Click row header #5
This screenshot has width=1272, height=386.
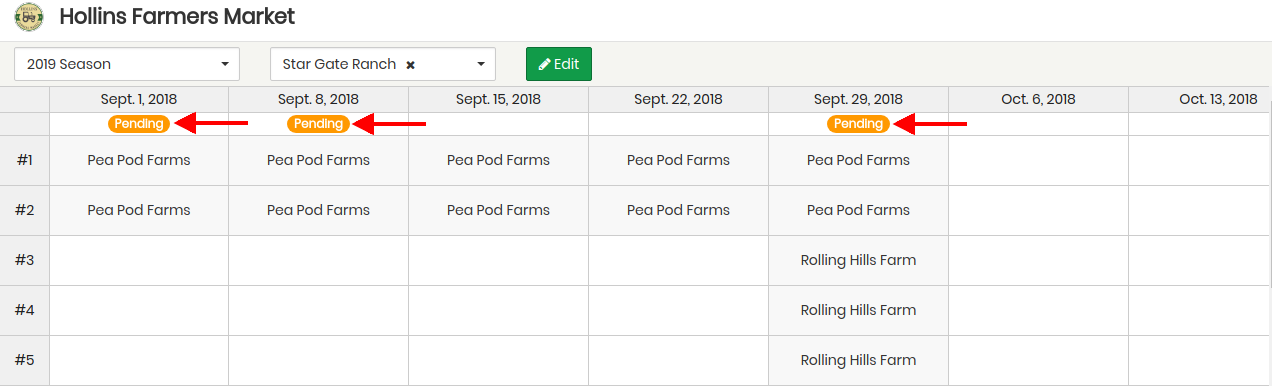(x=25, y=360)
